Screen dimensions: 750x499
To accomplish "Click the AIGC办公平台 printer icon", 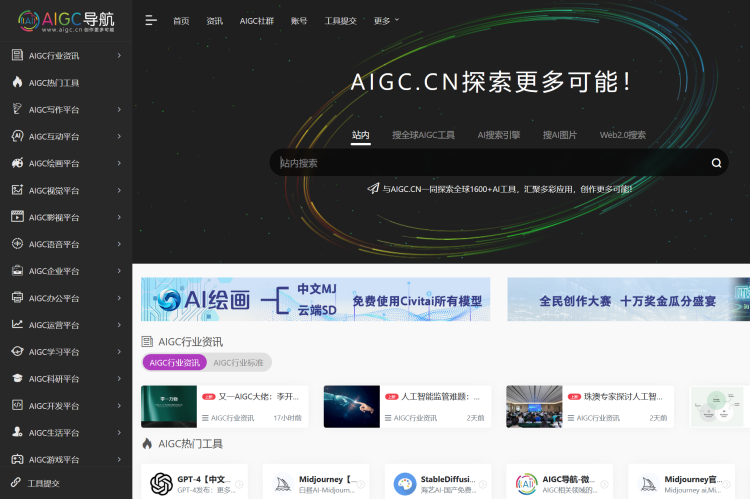I will click(17, 298).
